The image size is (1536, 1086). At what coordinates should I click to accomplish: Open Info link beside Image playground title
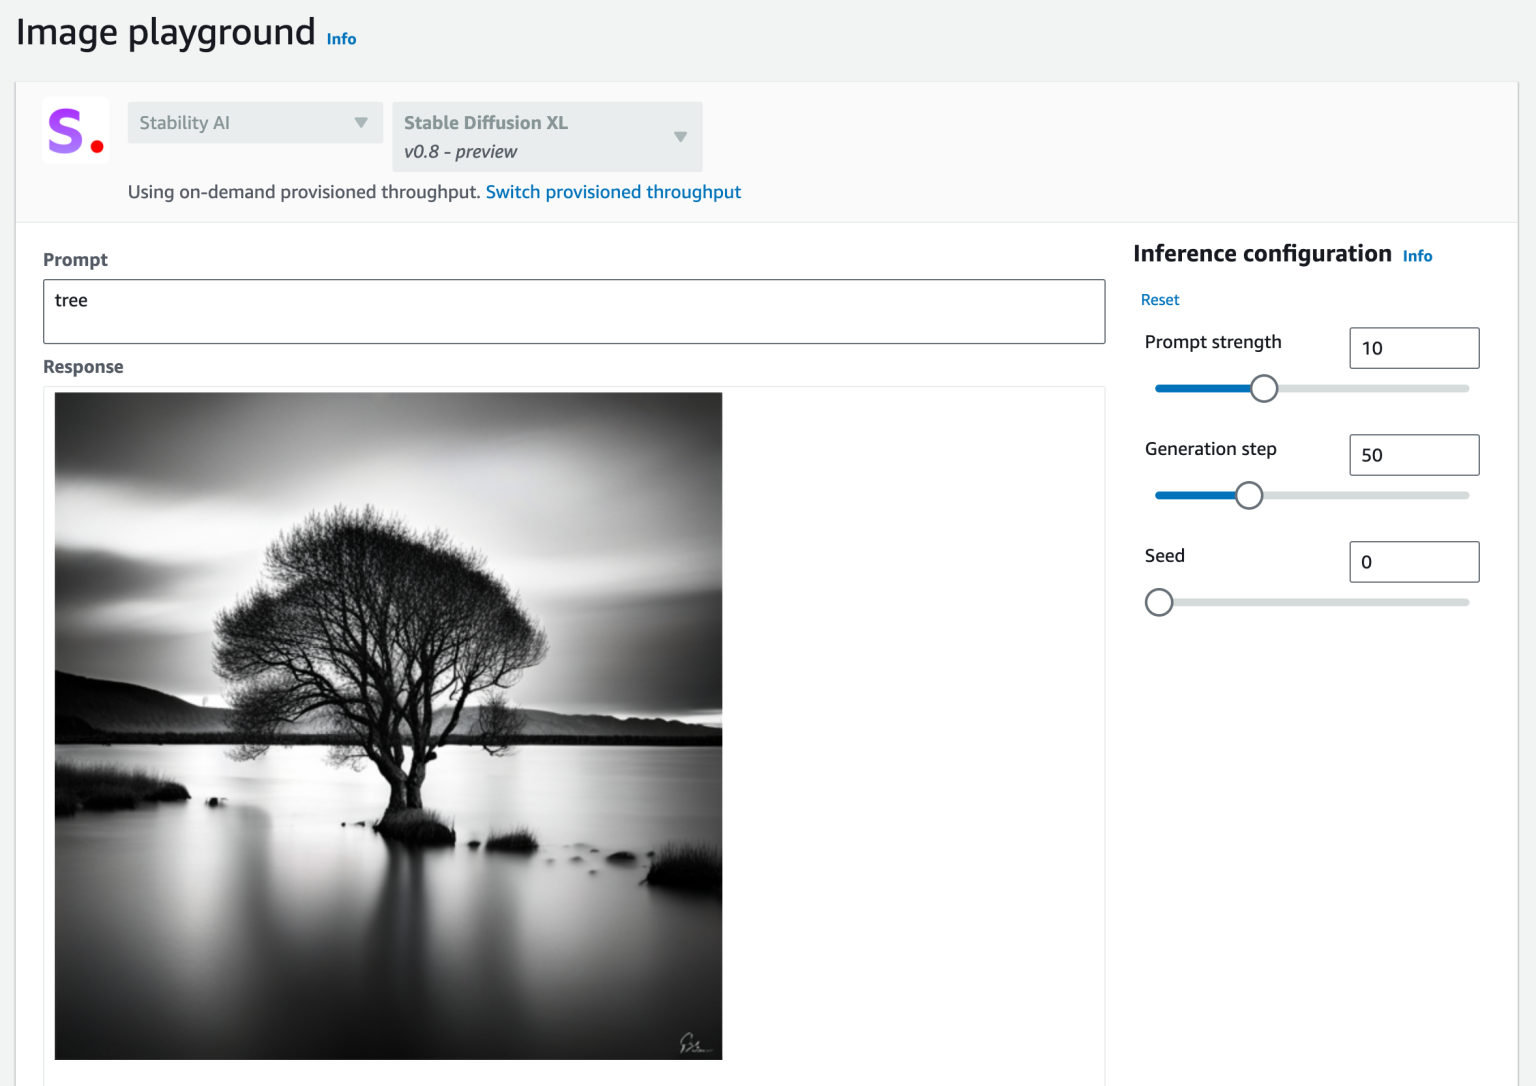(341, 39)
